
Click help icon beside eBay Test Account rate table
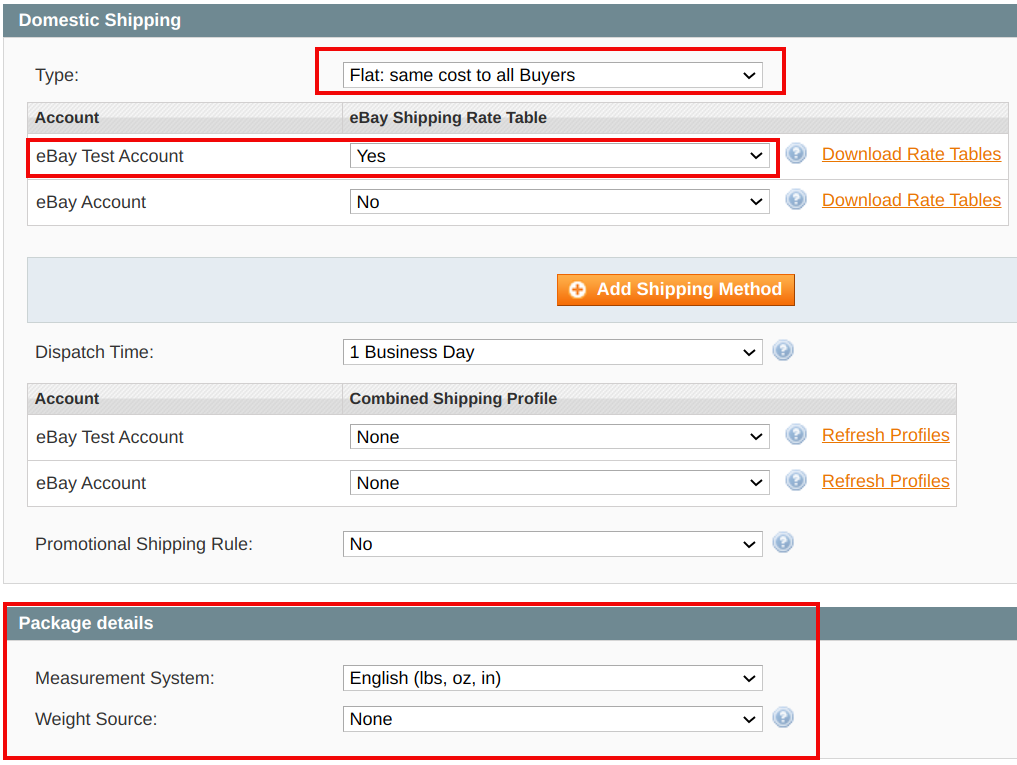coord(796,154)
